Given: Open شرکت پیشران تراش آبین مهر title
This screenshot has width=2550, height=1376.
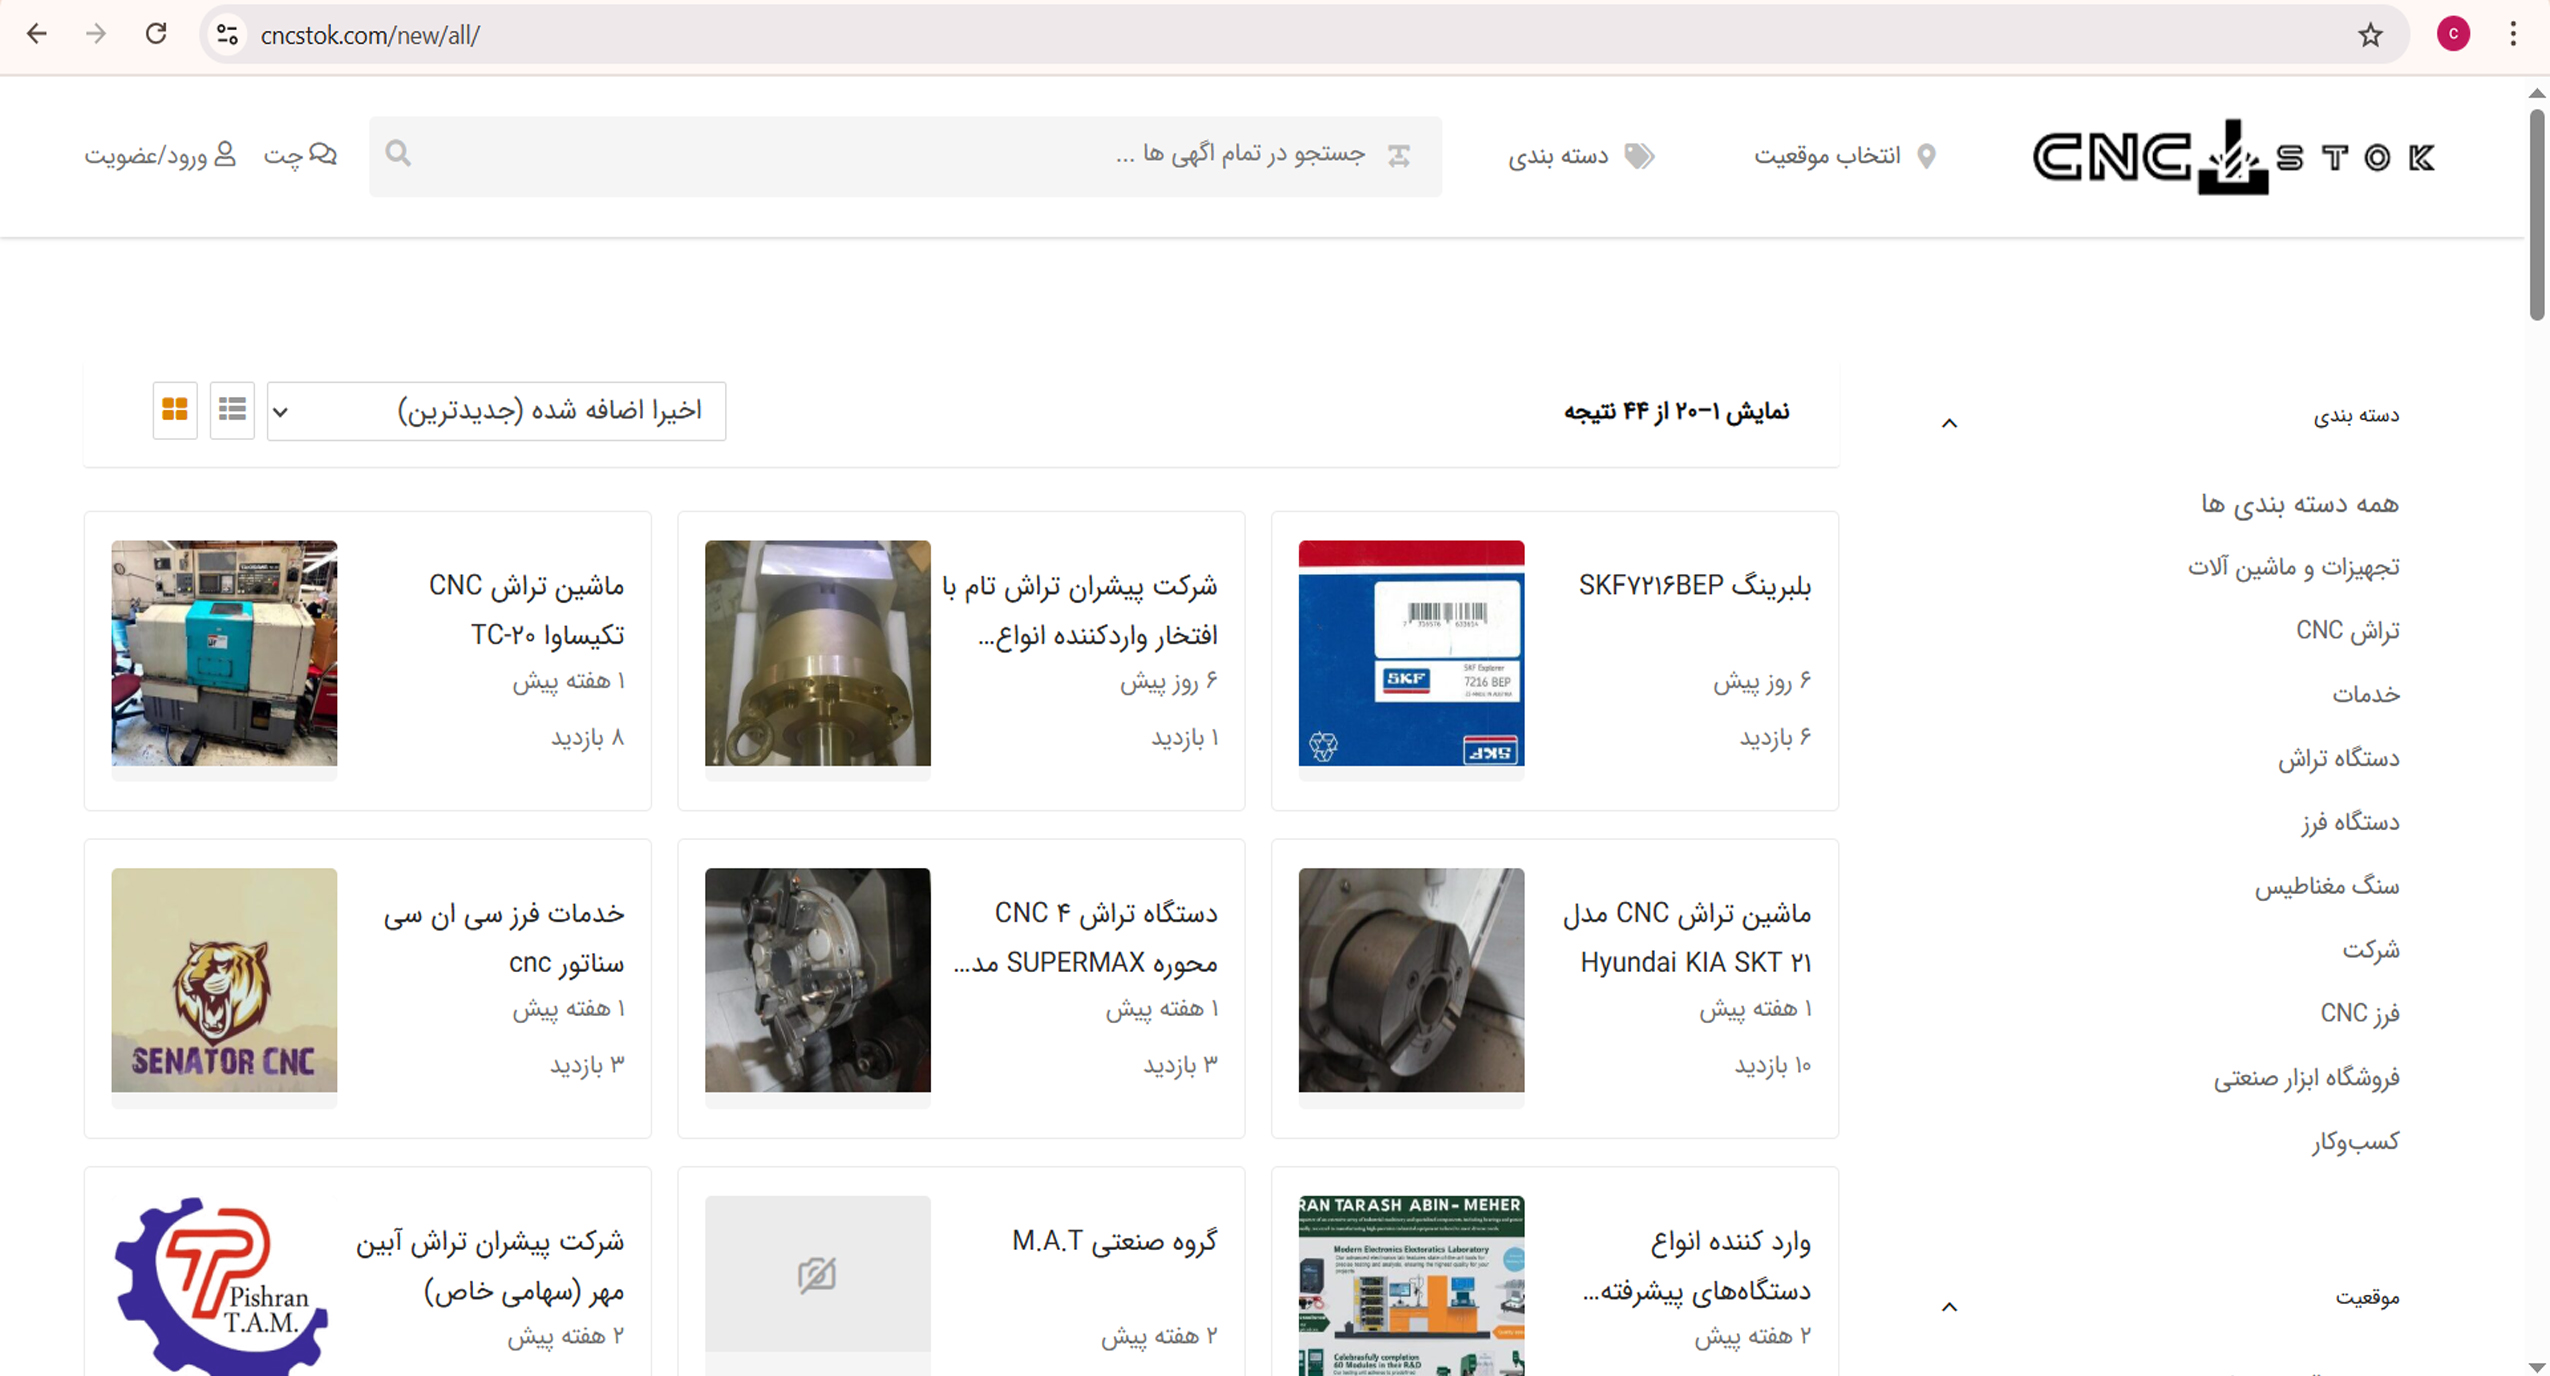Looking at the screenshot, I should (x=489, y=1265).
